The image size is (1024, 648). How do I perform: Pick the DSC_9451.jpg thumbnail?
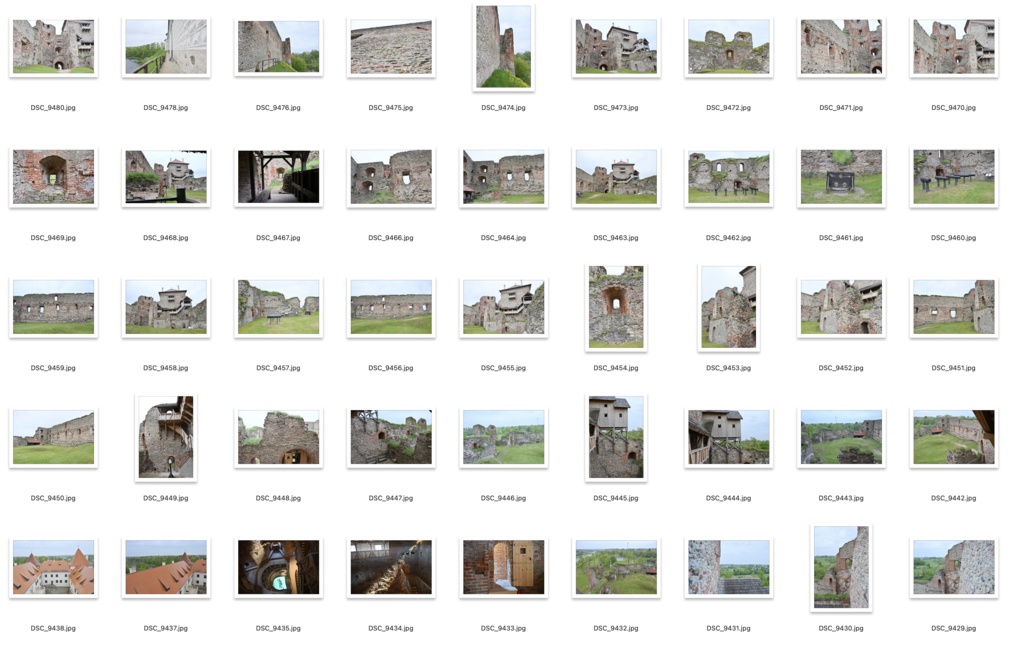pos(953,307)
